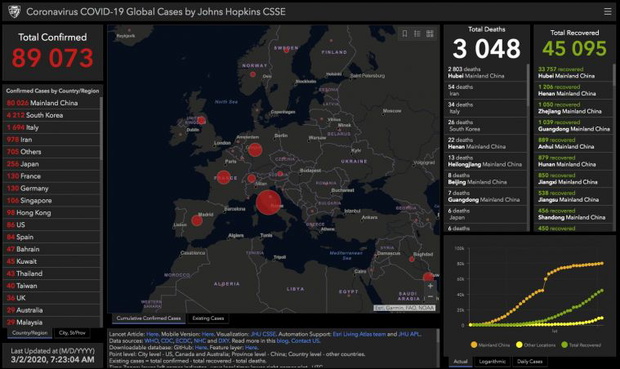Open the hamburger menu in the header
Image resolution: width=620 pixels, height=369 pixels.
[x=607, y=12]
